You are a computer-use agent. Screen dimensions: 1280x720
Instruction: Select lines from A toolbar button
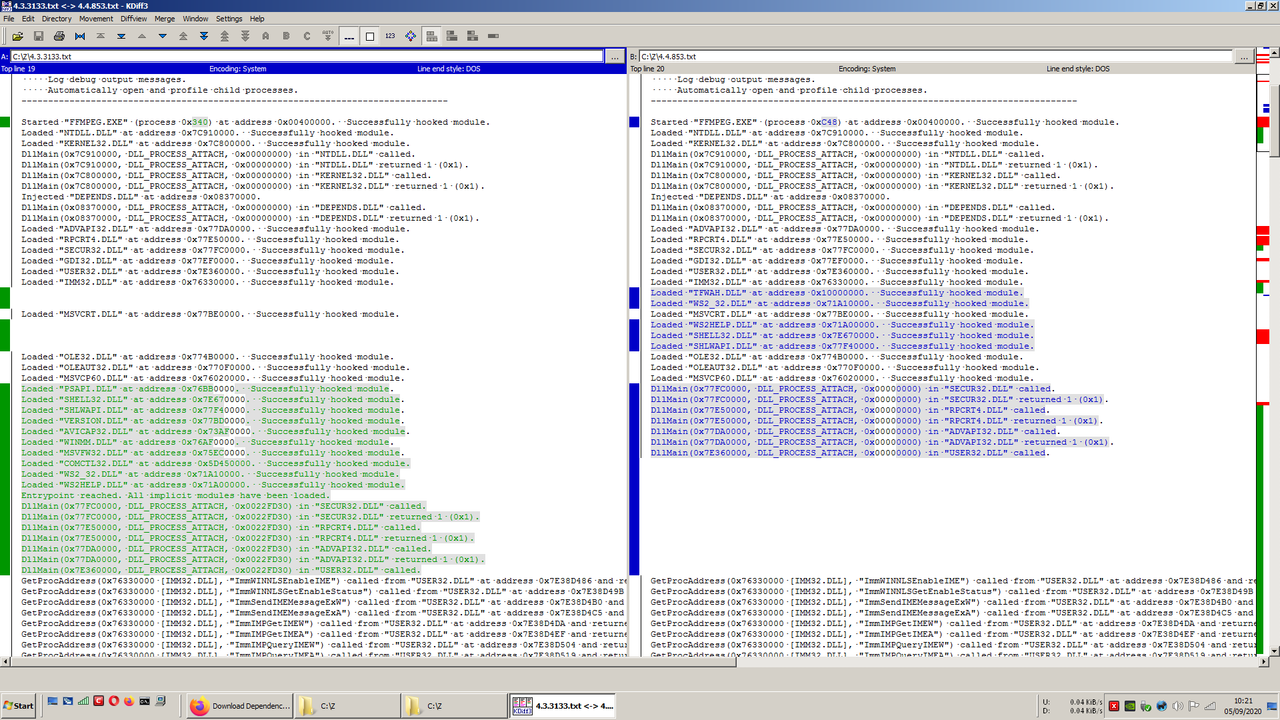point(266,36)
